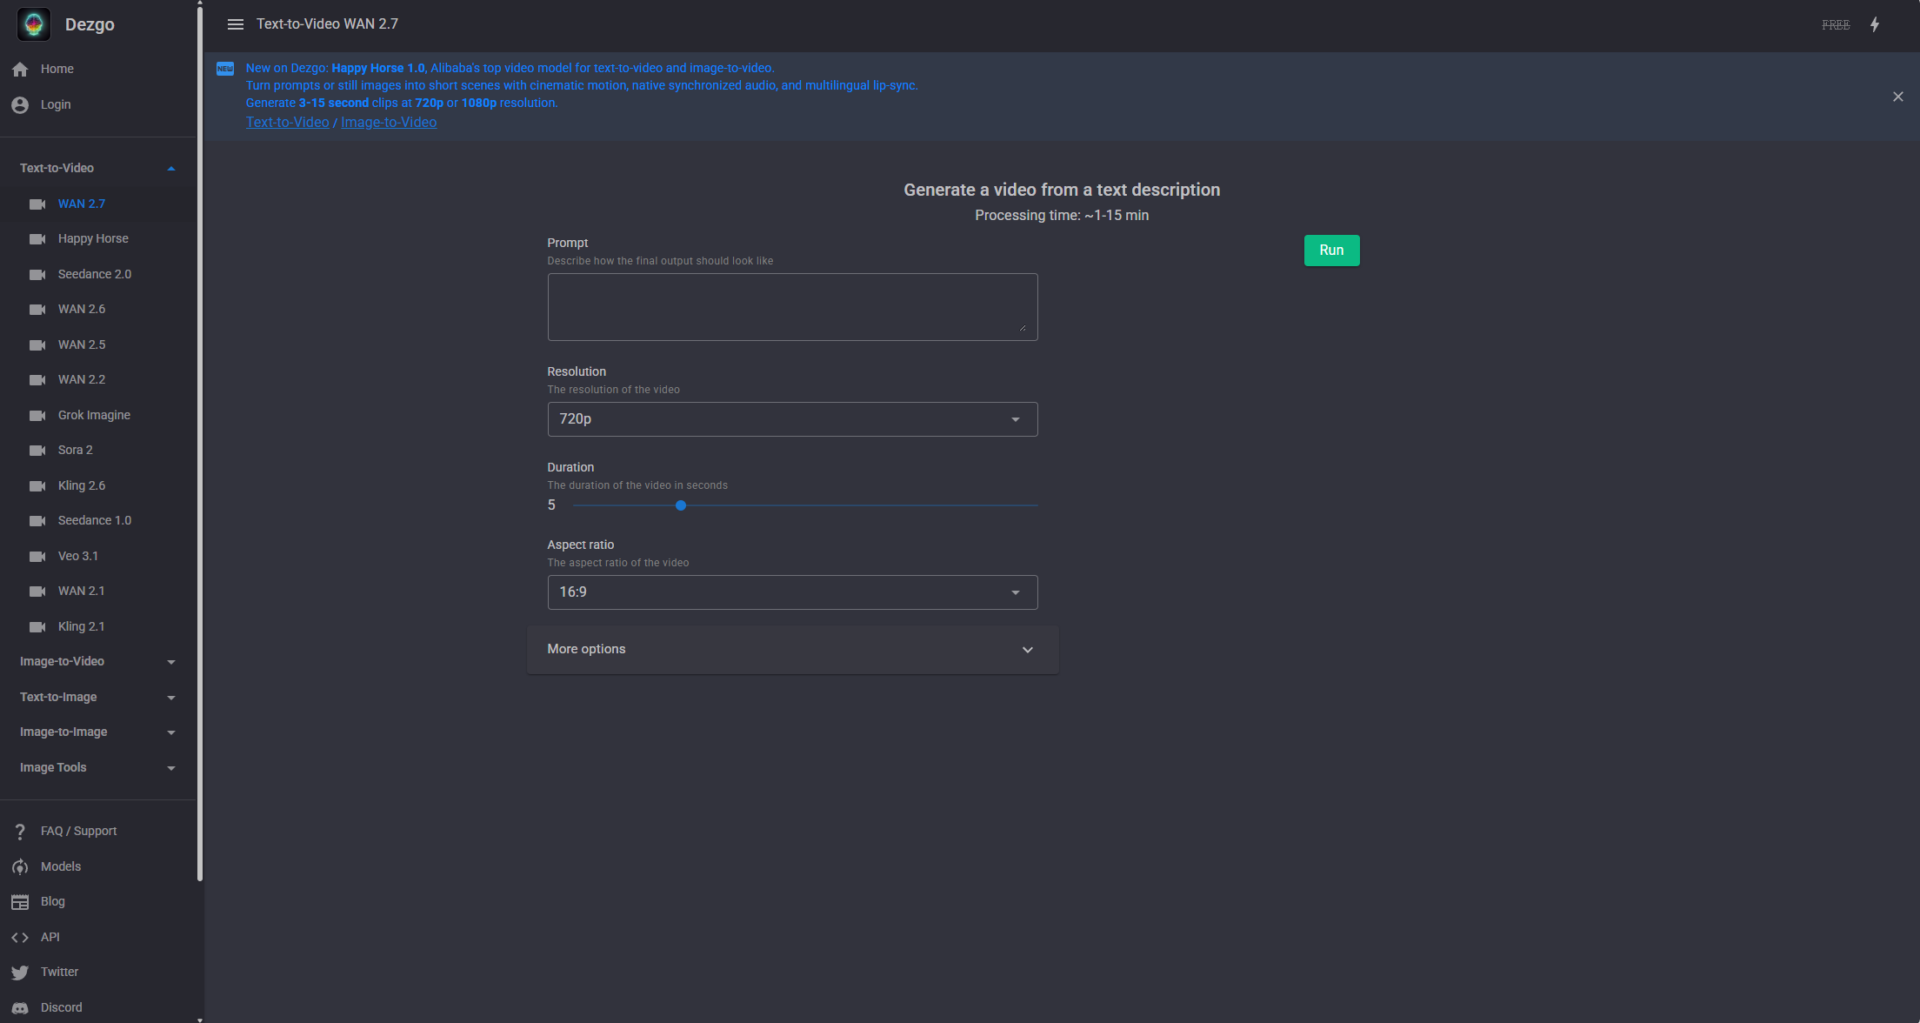
Task: Click the camera icon beside Grok Imagine
Action: [x=38, y=415]
